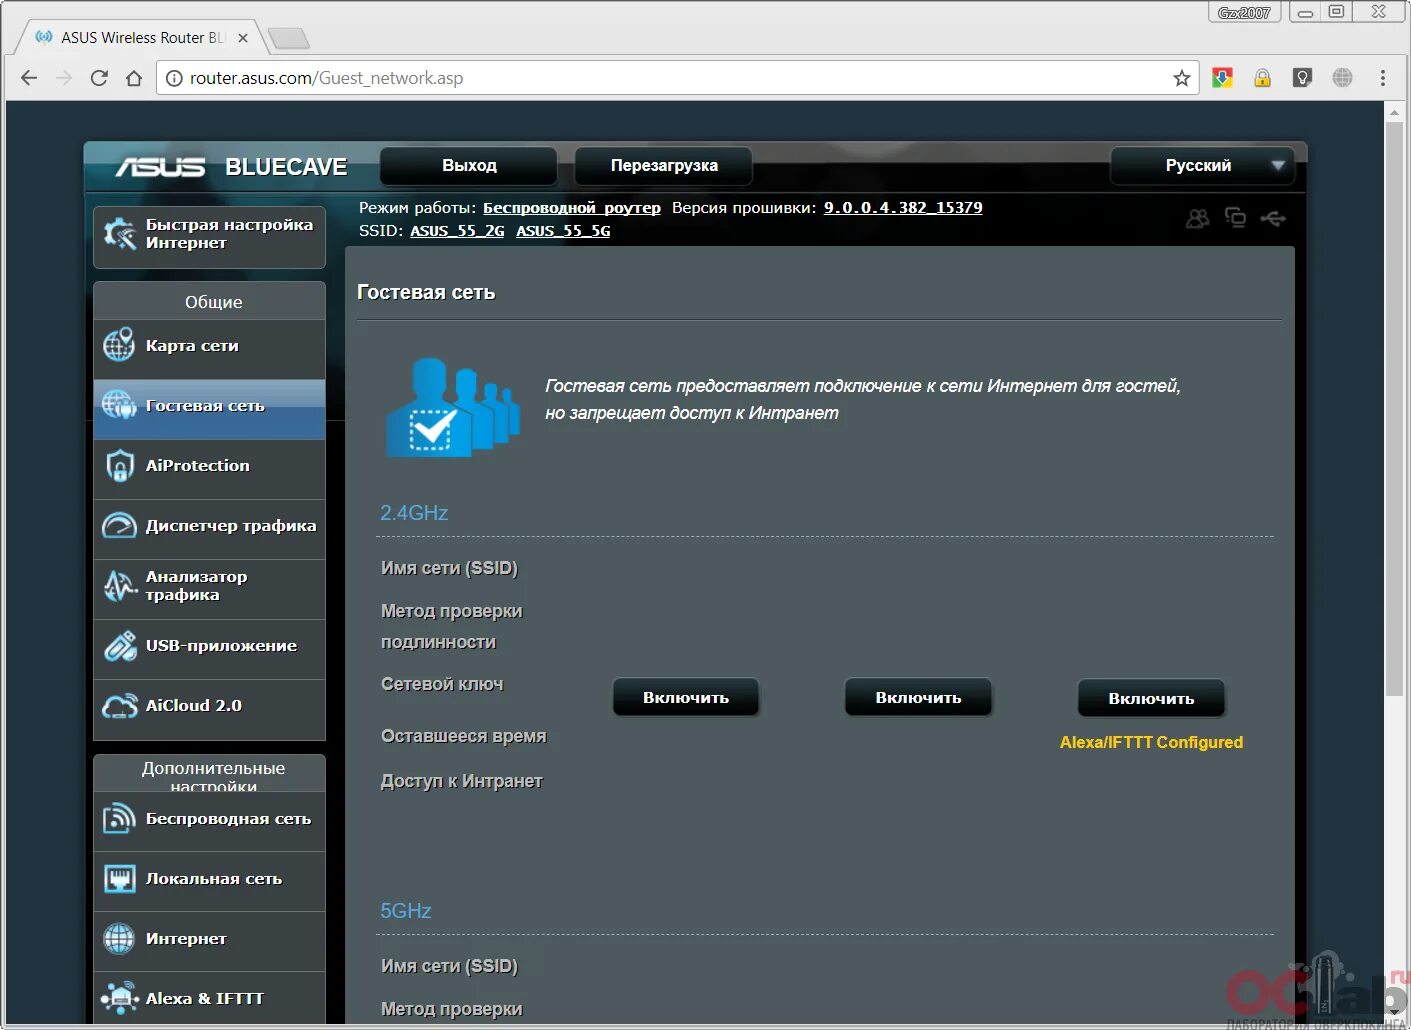Click the grey globe extension icon
The image size is (1411, 1030).
[x=1342, y=78]
